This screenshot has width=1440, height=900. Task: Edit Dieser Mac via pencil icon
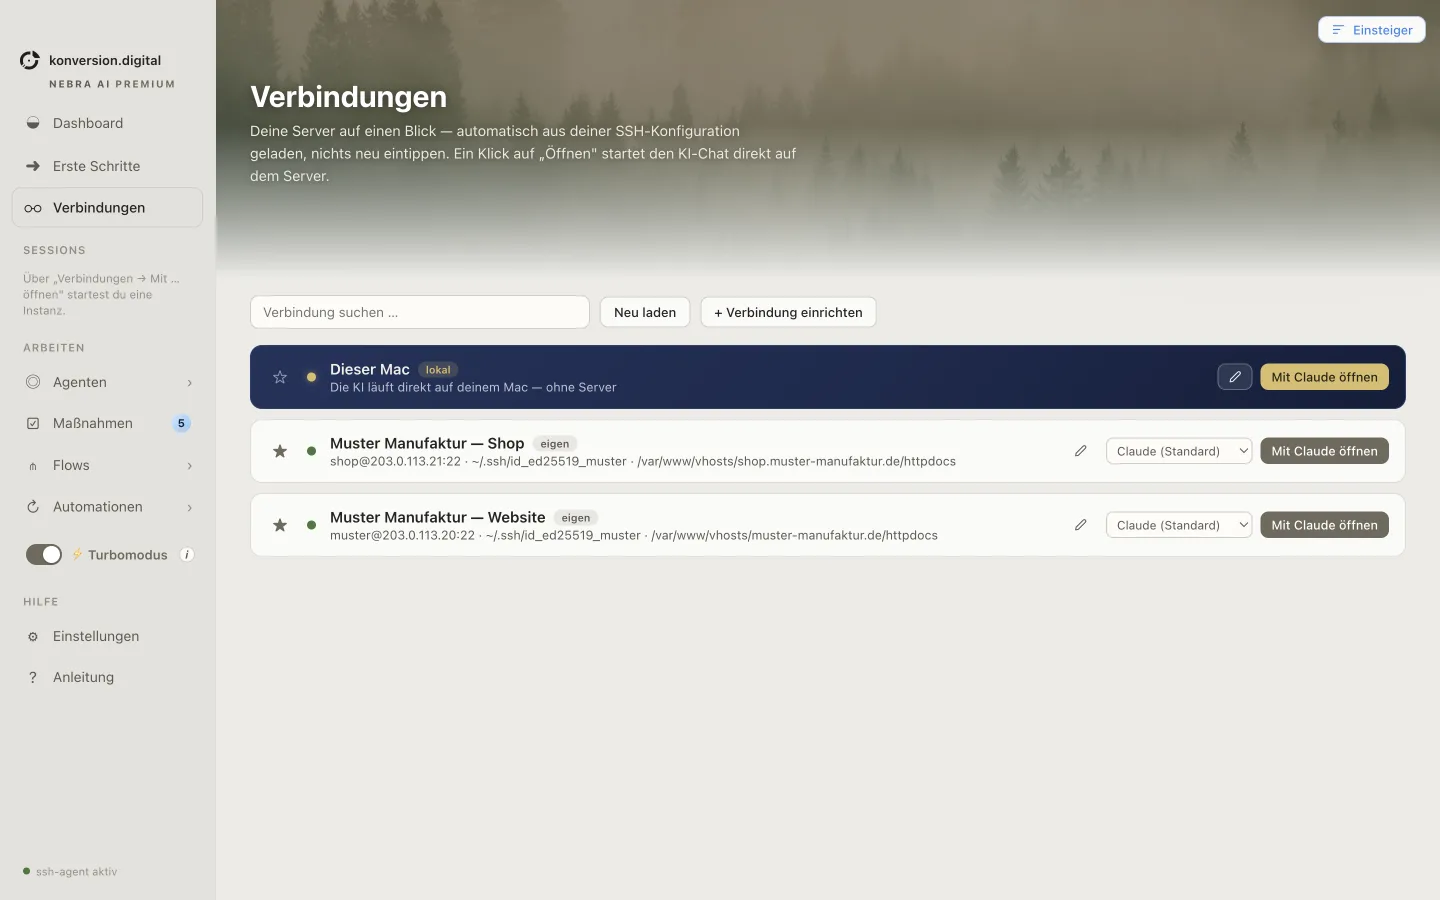tap(1235, 377)
